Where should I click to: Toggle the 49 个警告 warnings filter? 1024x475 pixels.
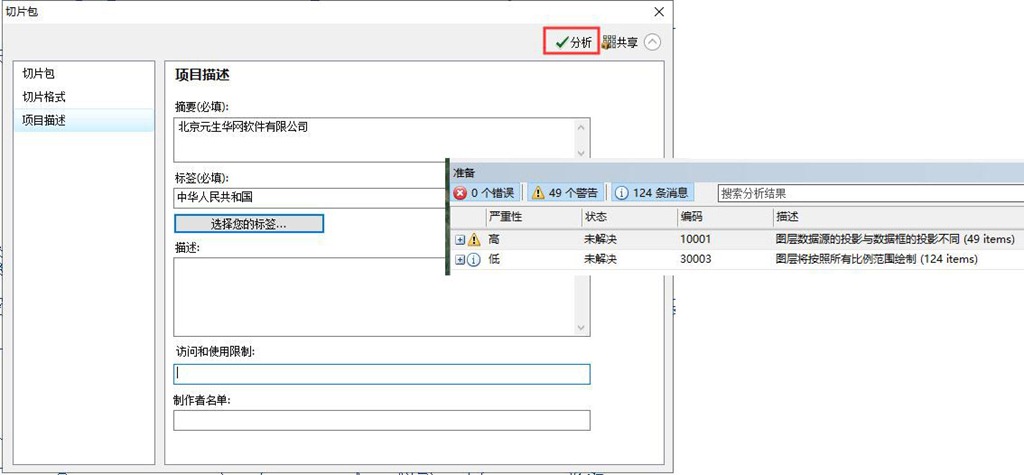click(x=564, y=193)
